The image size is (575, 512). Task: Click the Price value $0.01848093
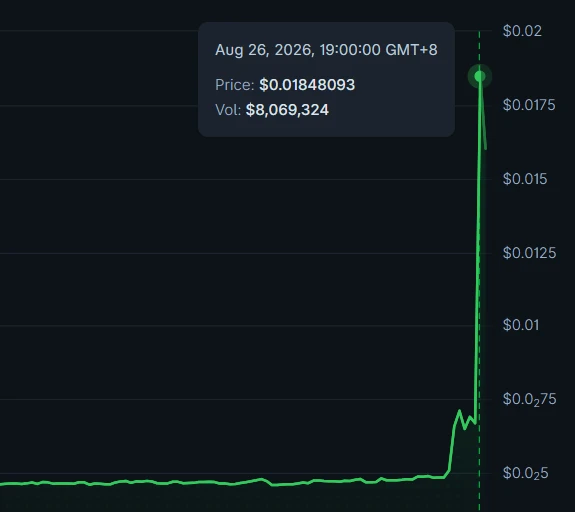click(x=307, y=85)
